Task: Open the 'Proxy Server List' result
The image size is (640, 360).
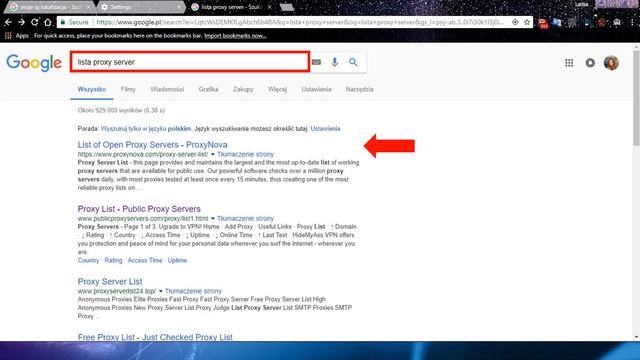Action: [x=110, y=281]
